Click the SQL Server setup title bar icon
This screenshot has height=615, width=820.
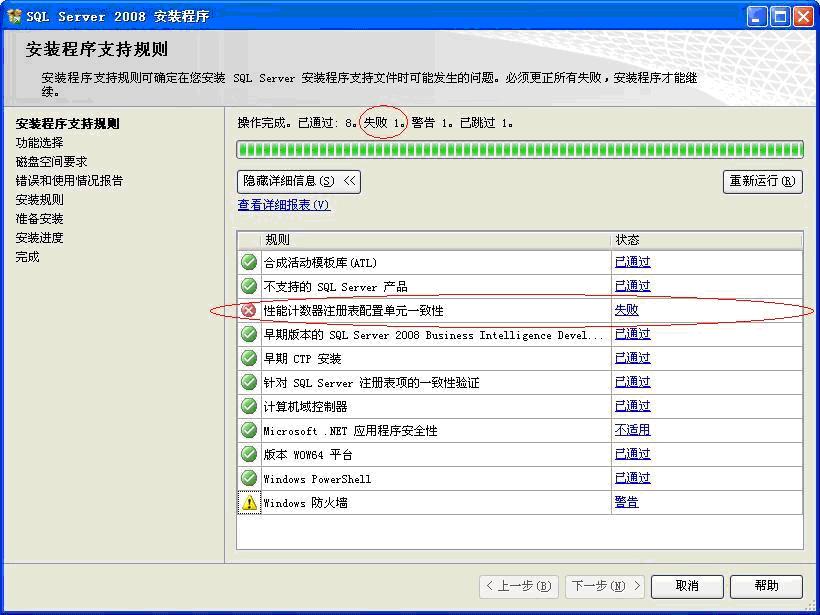pyautogui.click(x=15, y=16)
